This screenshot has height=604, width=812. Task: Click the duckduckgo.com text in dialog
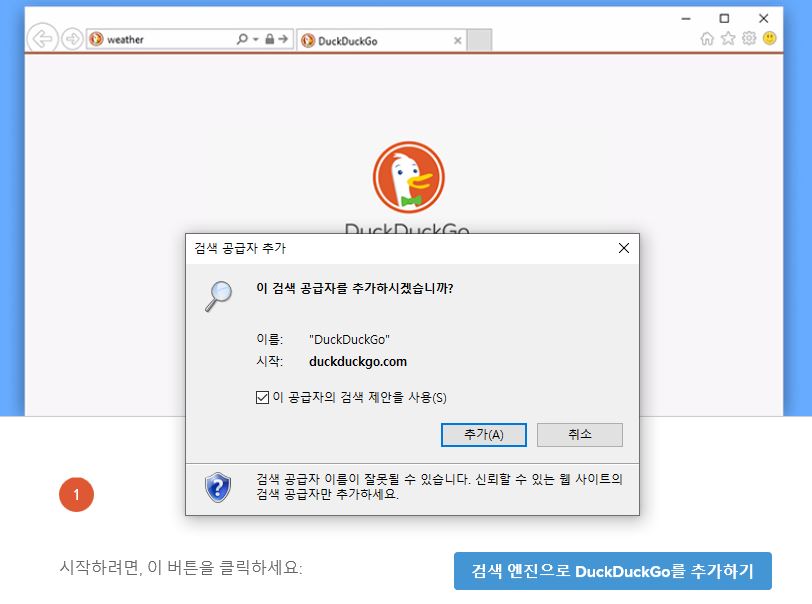[358, 362]
